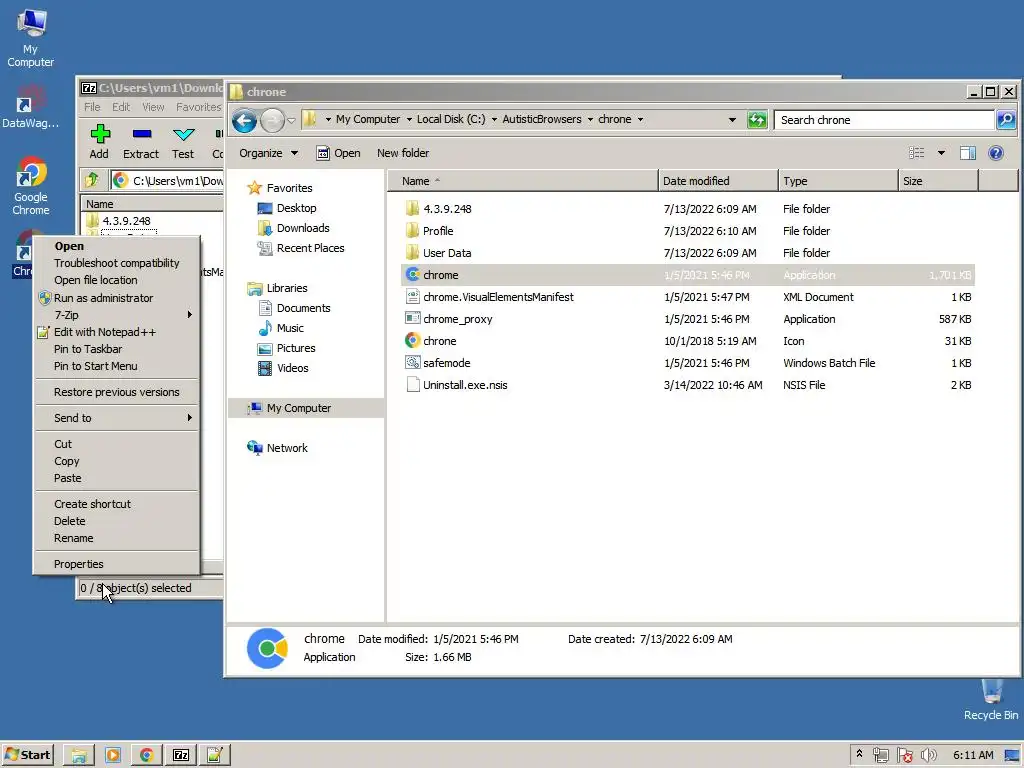
Task: Select Create shortcut menu entry
Action: (116, 504)
